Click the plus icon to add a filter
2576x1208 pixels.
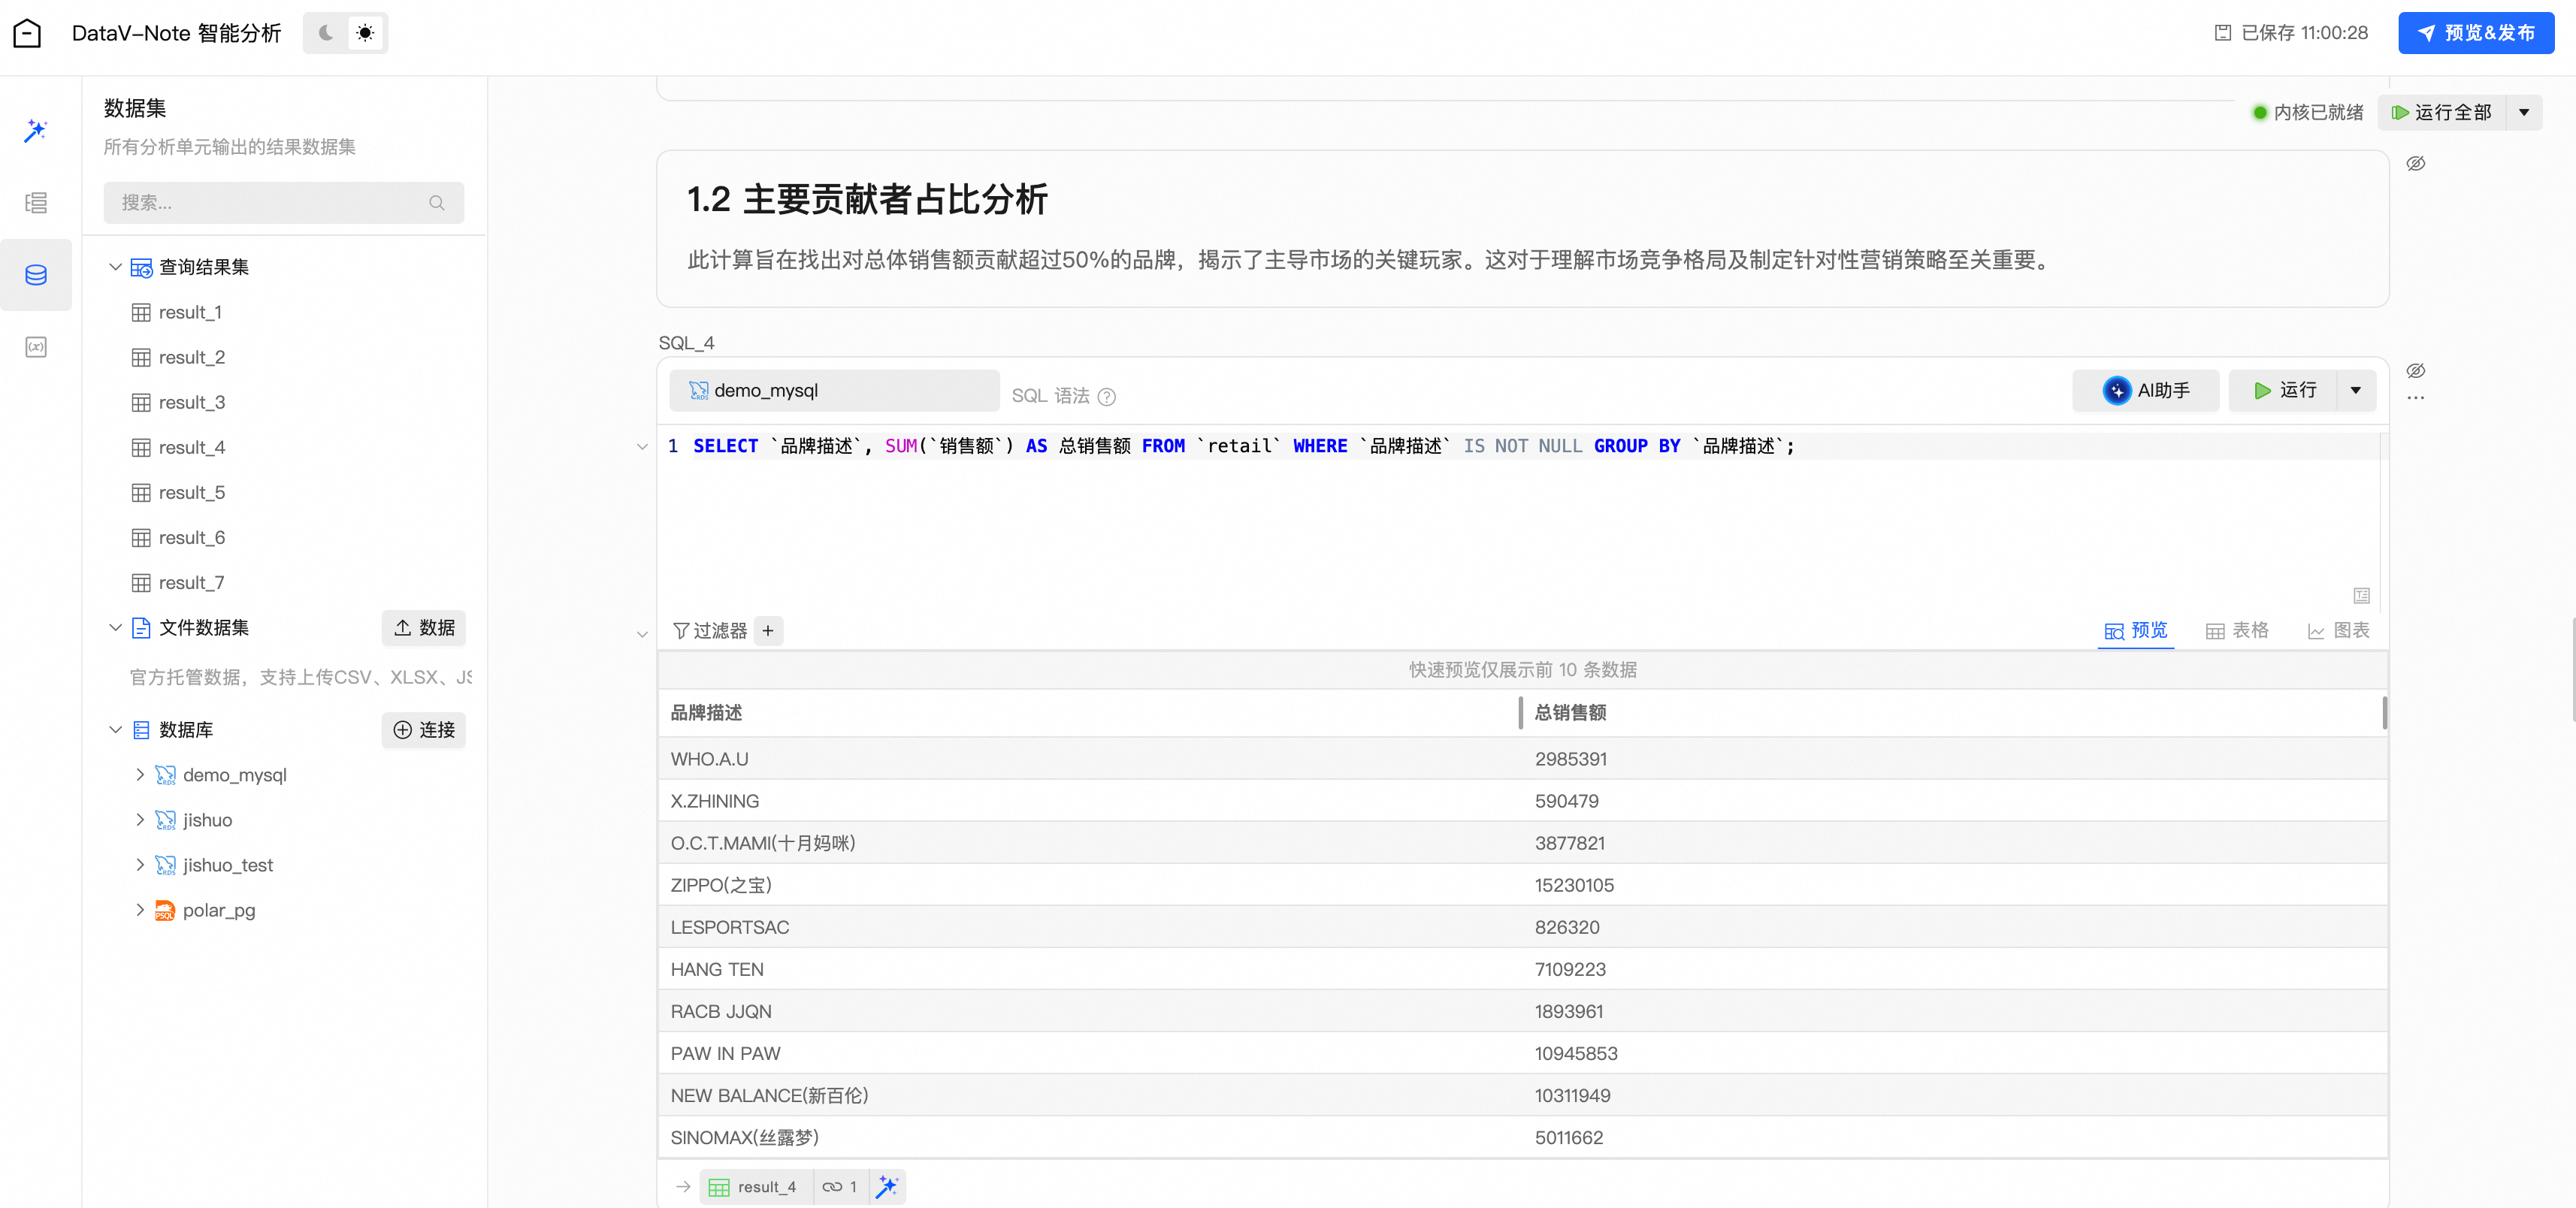(x=768, y=630)
